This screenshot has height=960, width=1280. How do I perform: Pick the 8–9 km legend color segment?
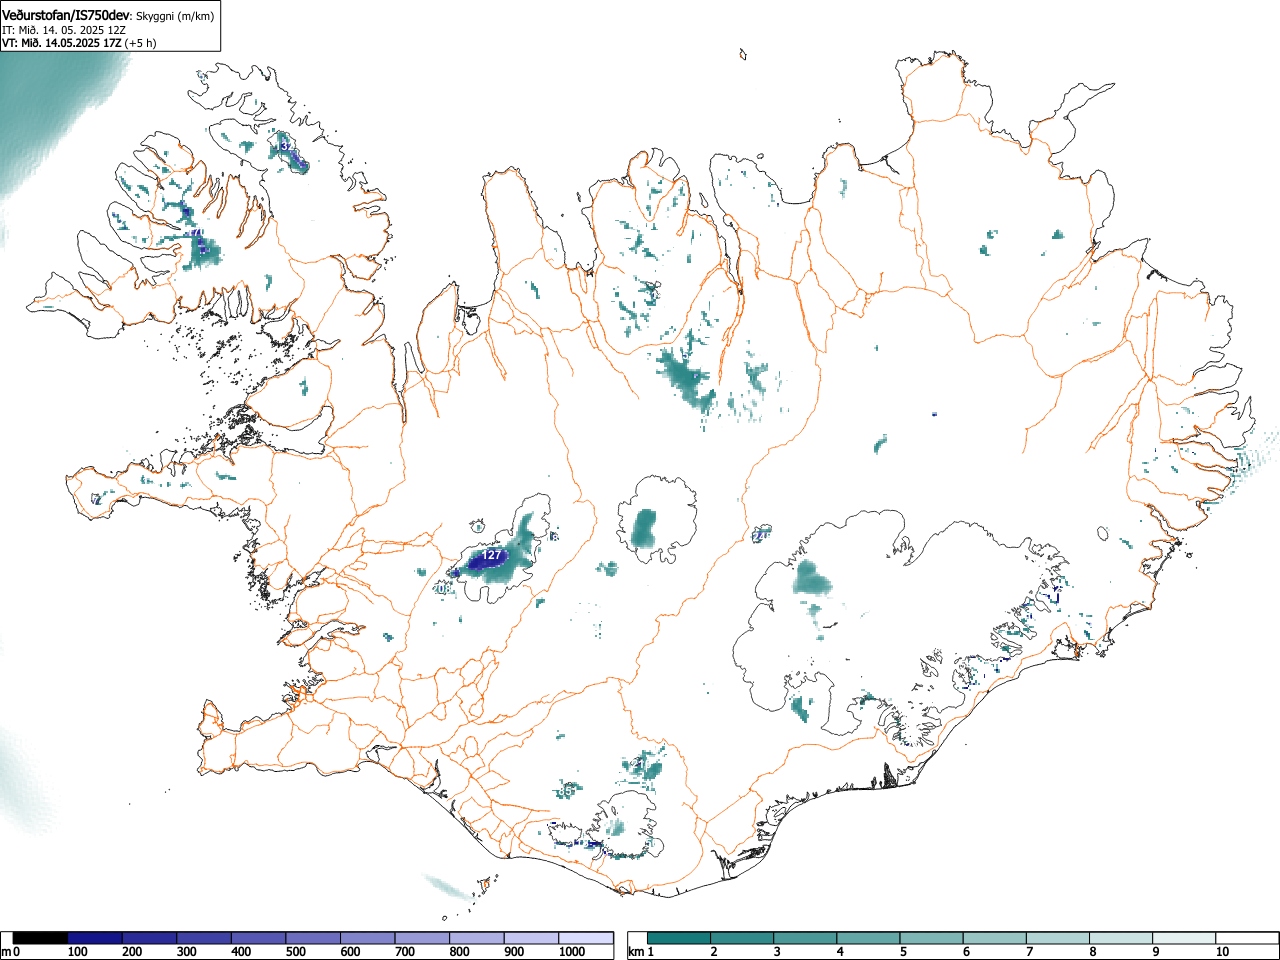[1121, 938]
